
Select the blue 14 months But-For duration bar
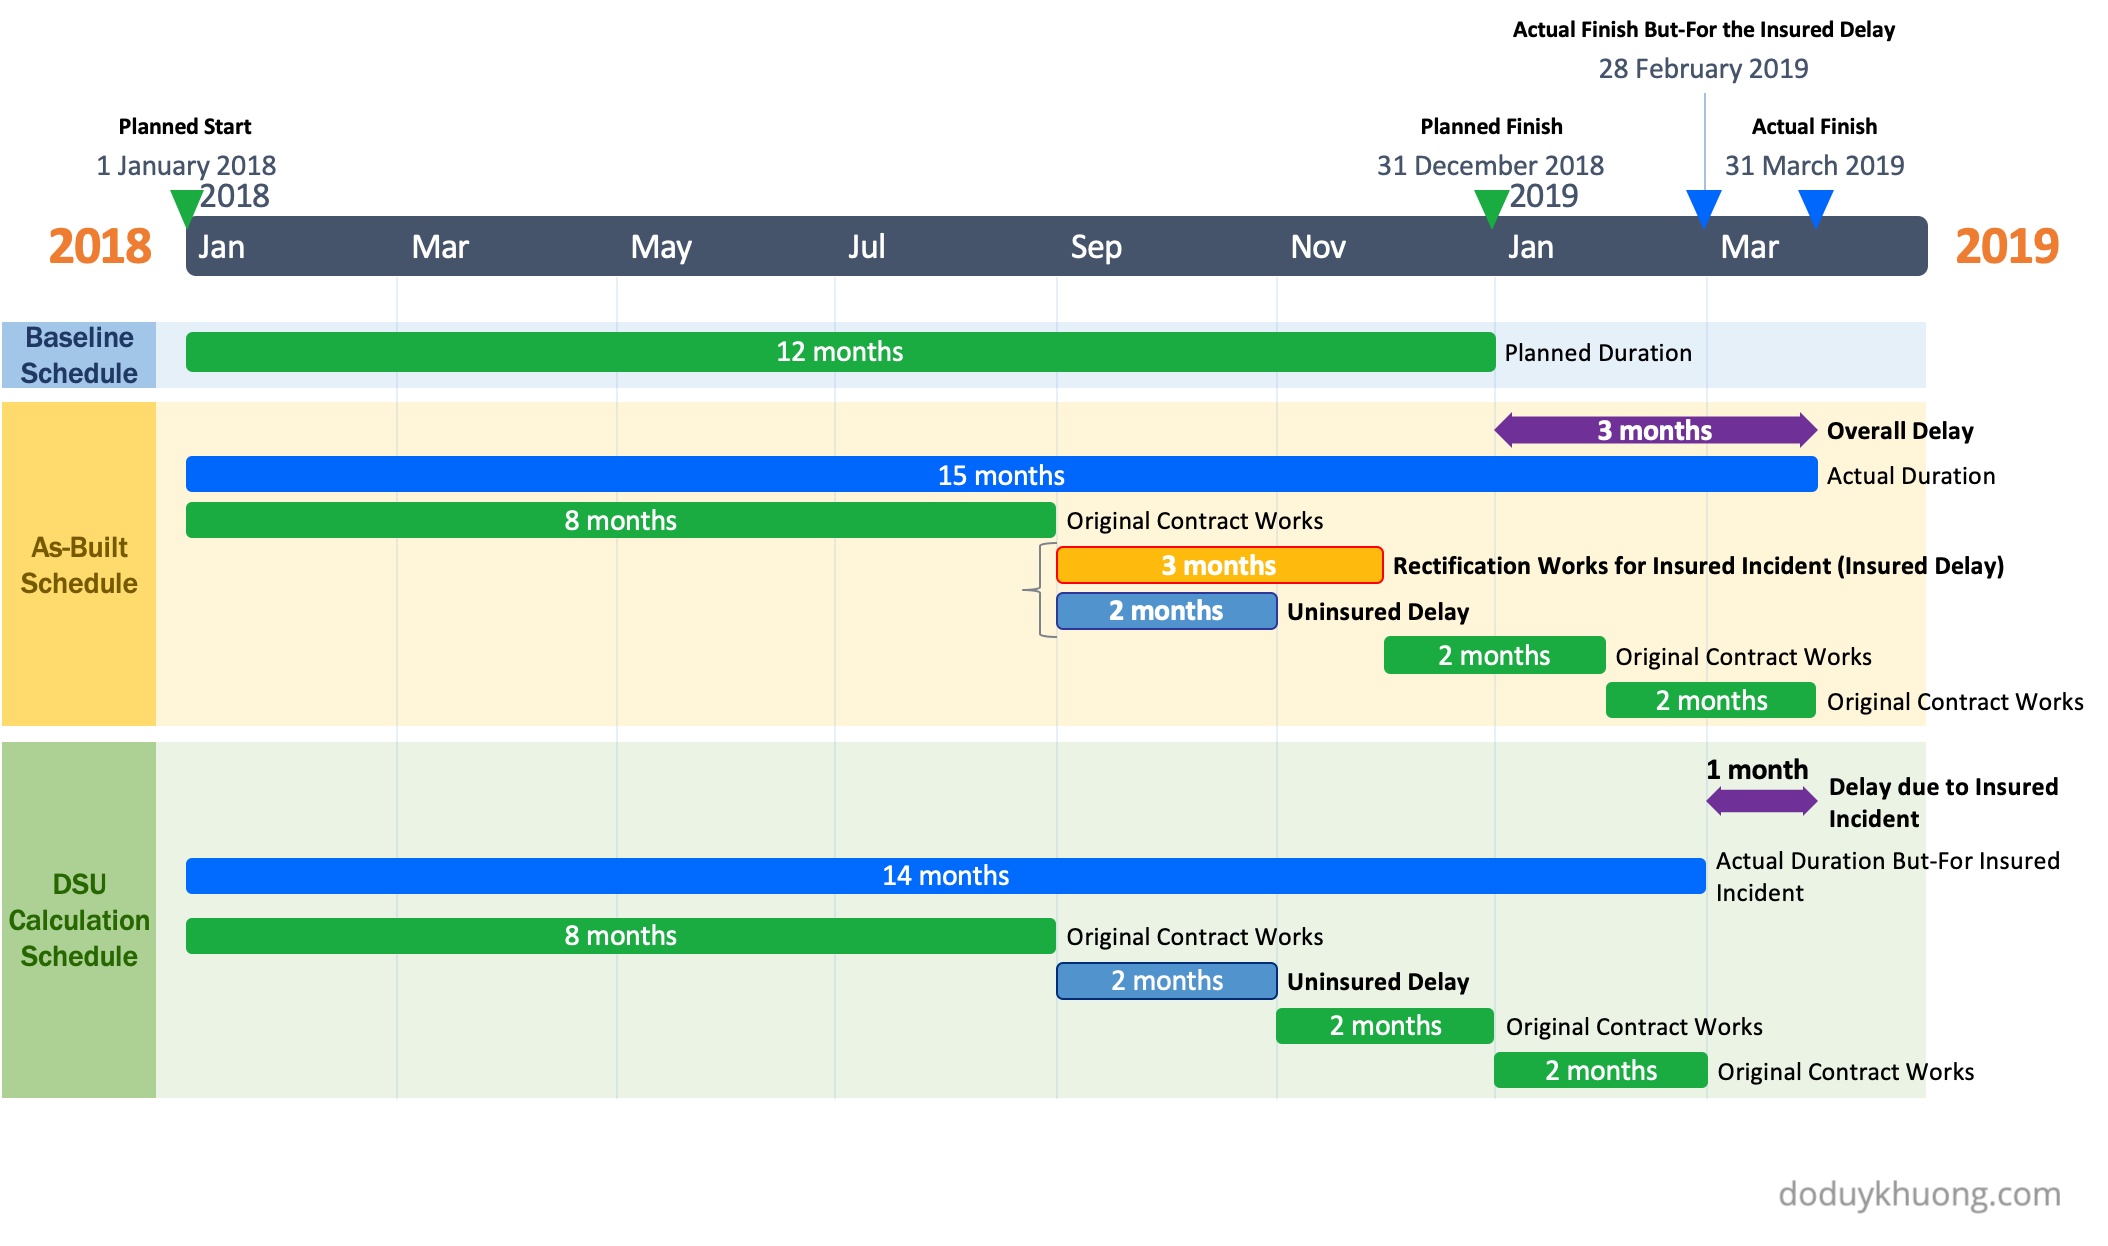pyautogui.click(x=945, y=876)
